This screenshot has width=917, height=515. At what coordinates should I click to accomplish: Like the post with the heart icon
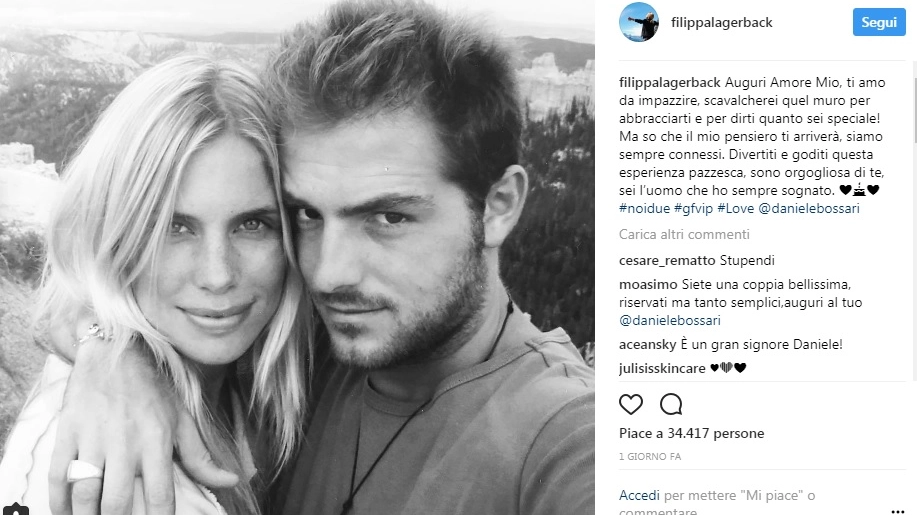click(630, 404)
